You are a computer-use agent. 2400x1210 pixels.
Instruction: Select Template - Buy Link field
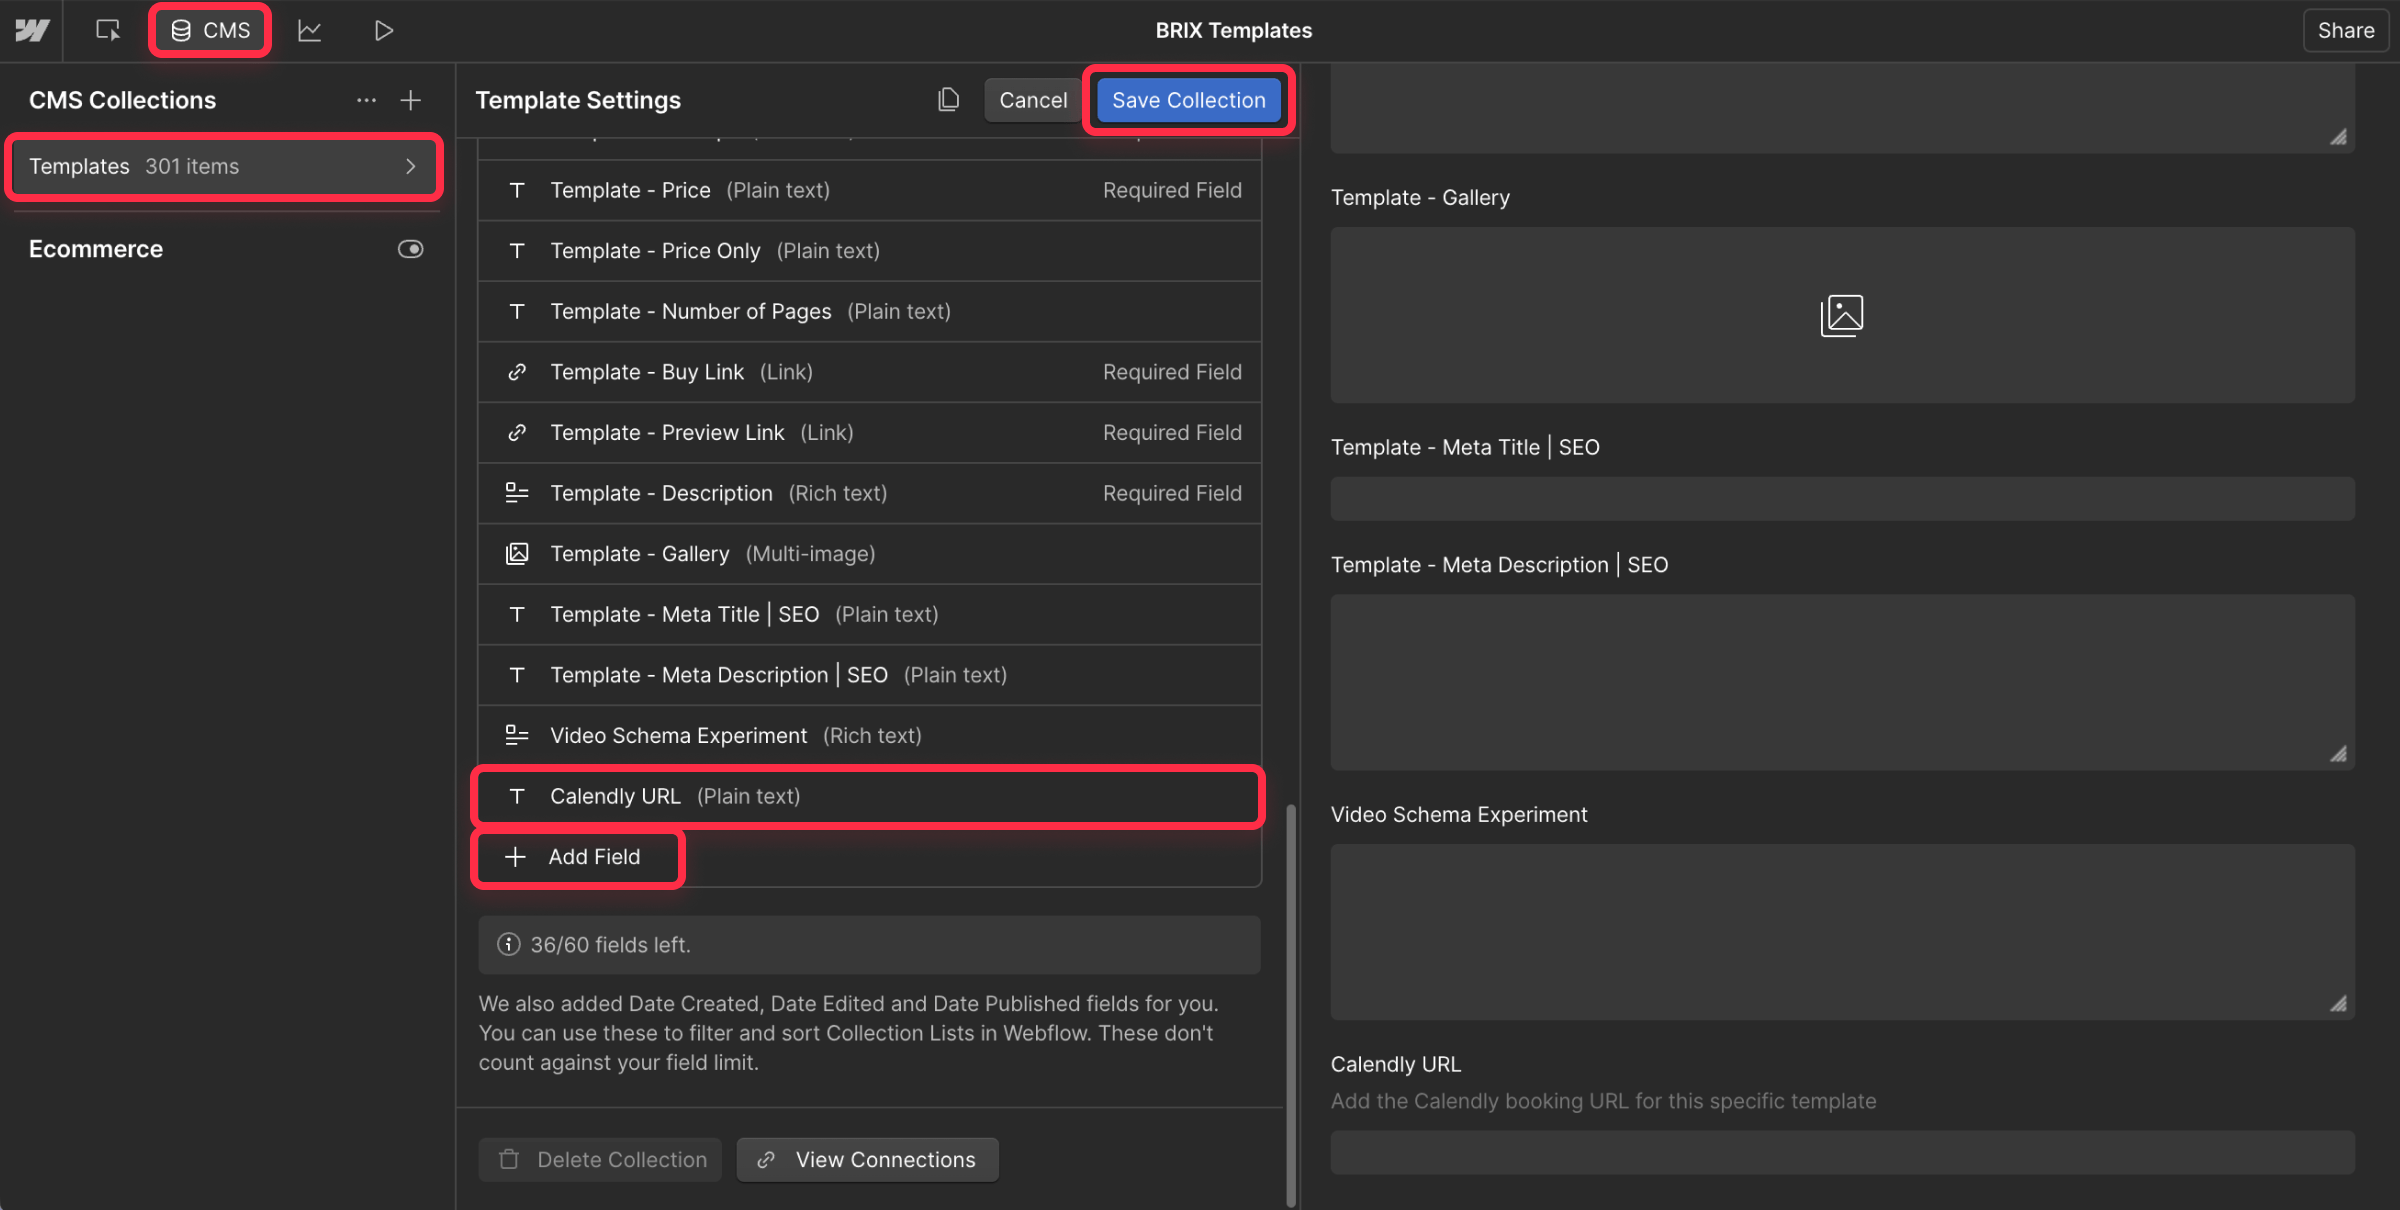[x=869, y=372]
